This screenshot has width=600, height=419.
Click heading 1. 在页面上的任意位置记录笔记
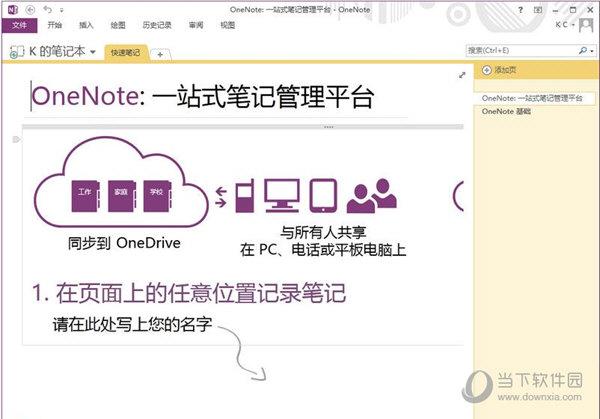pos(189,293)
